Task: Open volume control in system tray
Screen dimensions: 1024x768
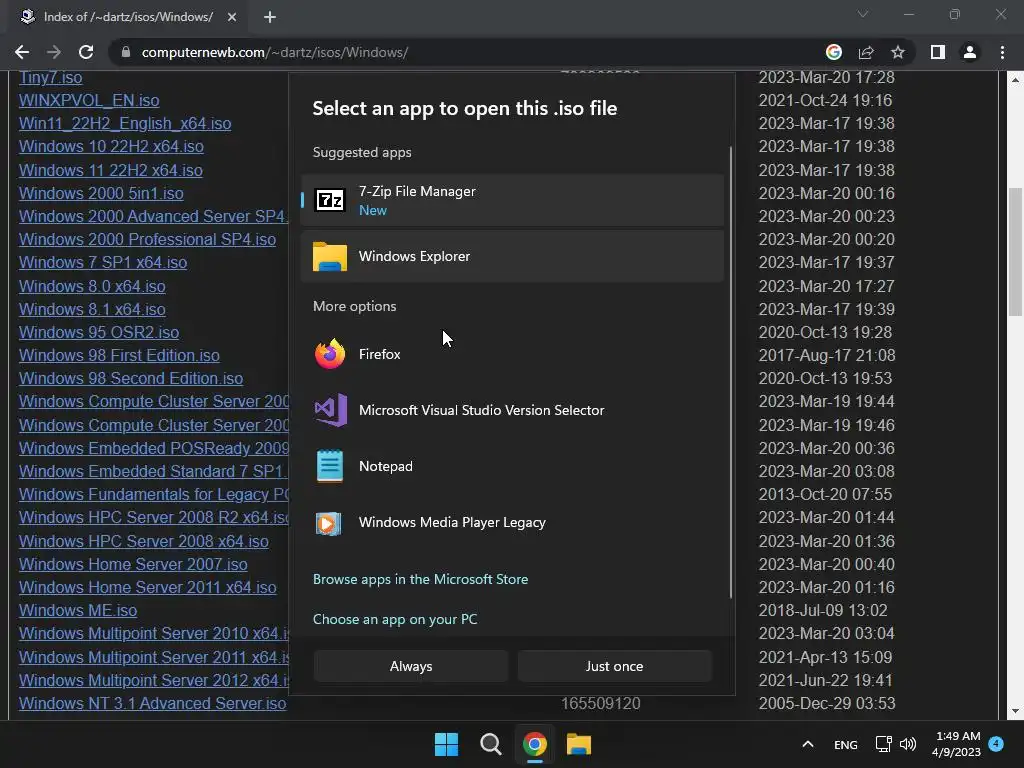Action: (x=908, y=744)
